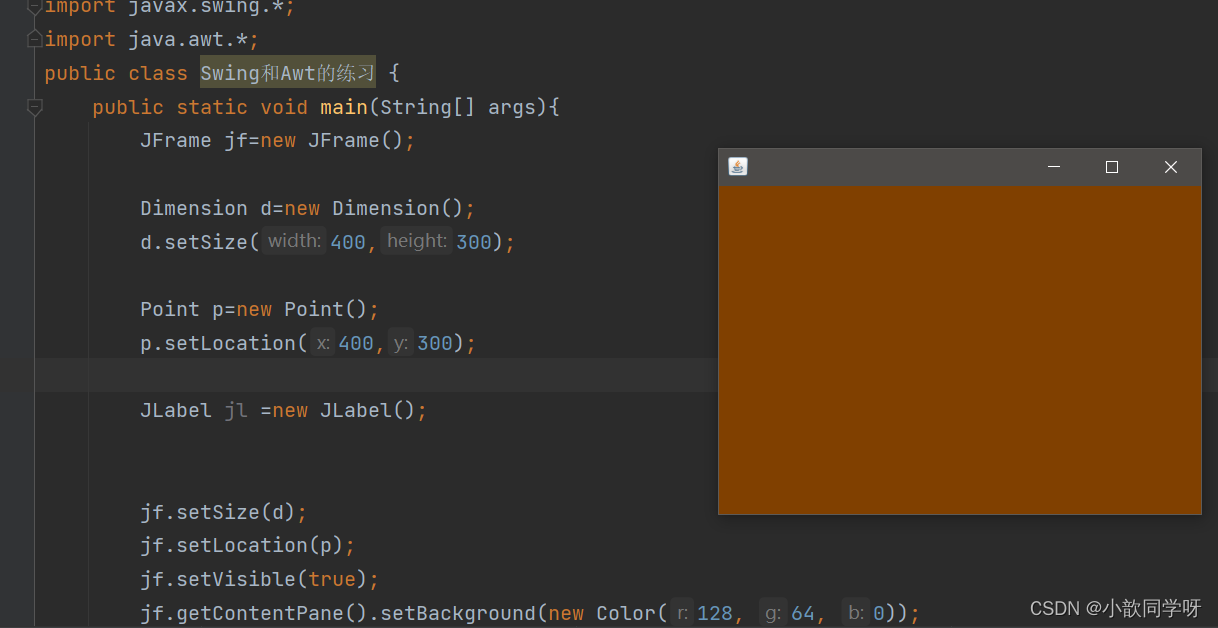
Task: Click the width value 400 in setSize
Action: (x=348, y=242)
